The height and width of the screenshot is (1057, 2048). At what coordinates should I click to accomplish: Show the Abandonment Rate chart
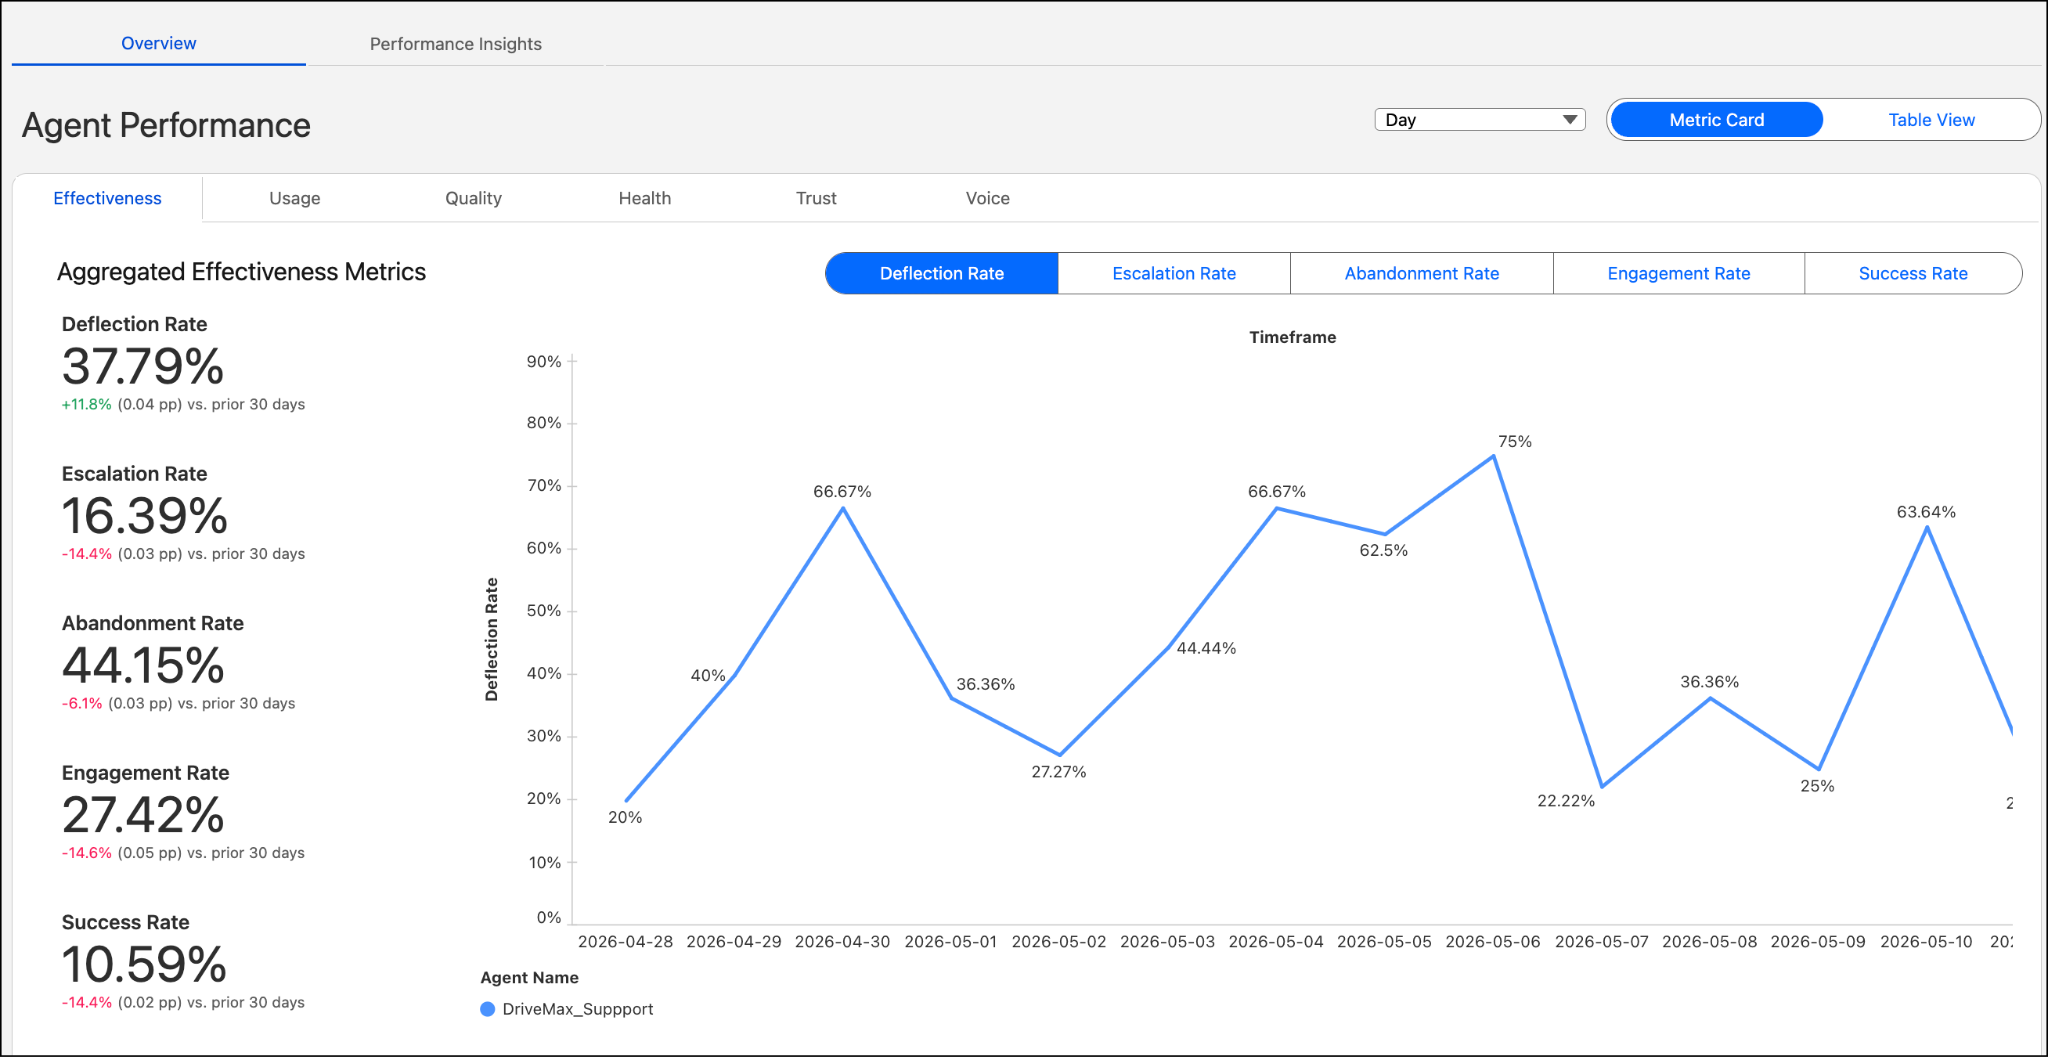(x=1421, y=274)
